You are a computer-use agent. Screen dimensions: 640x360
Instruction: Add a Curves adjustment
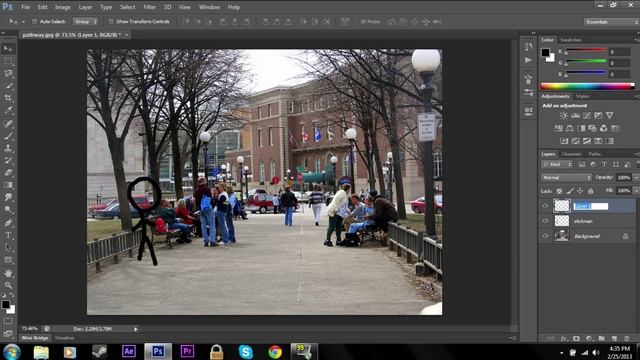(x=587, y=116)
